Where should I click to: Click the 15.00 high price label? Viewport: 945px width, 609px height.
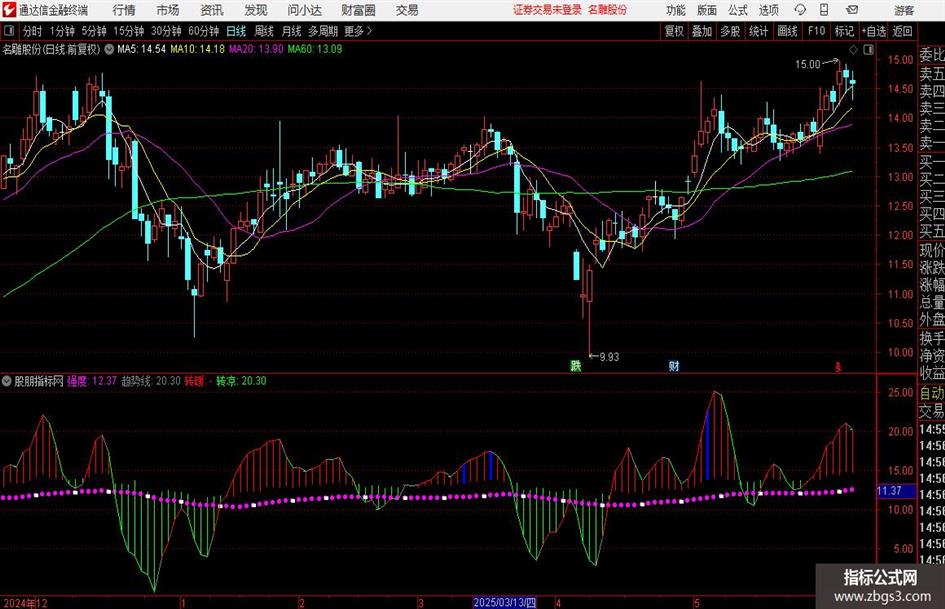click(808, 64)
